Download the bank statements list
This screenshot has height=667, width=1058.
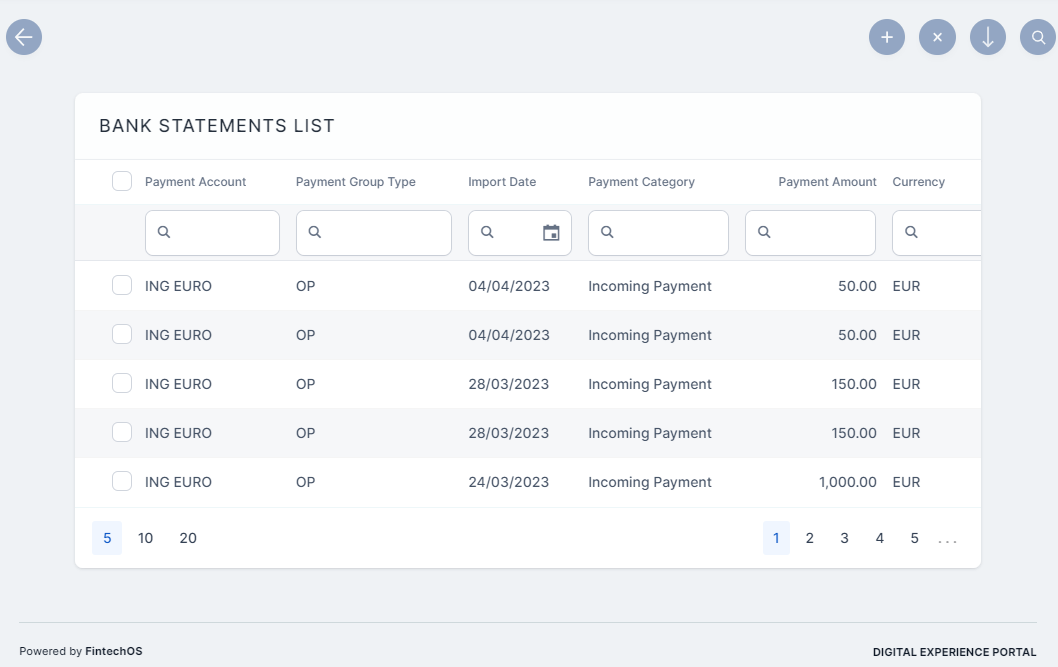click(987, 37)
